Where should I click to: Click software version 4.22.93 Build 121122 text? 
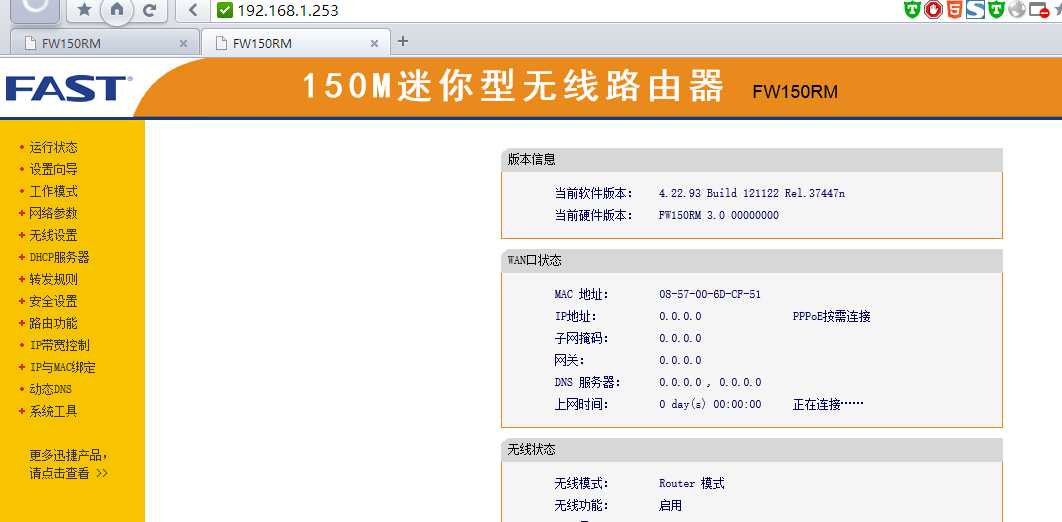(x=752, y=194)
